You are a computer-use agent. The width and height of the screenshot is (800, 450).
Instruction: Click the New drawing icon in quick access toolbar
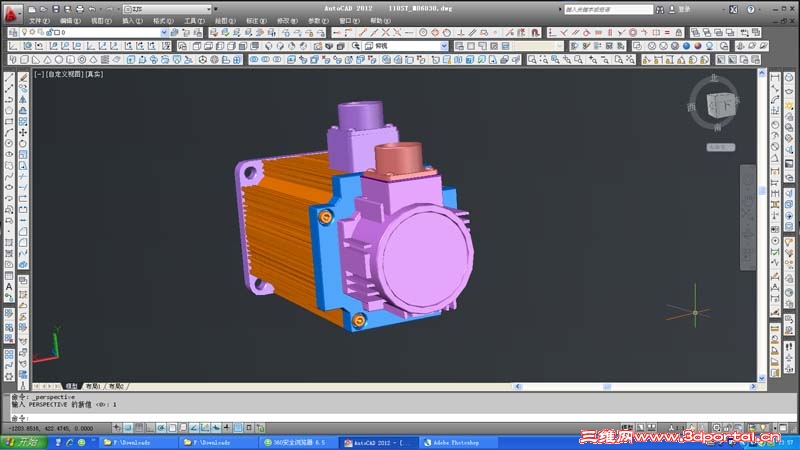(x=32, y=9)
